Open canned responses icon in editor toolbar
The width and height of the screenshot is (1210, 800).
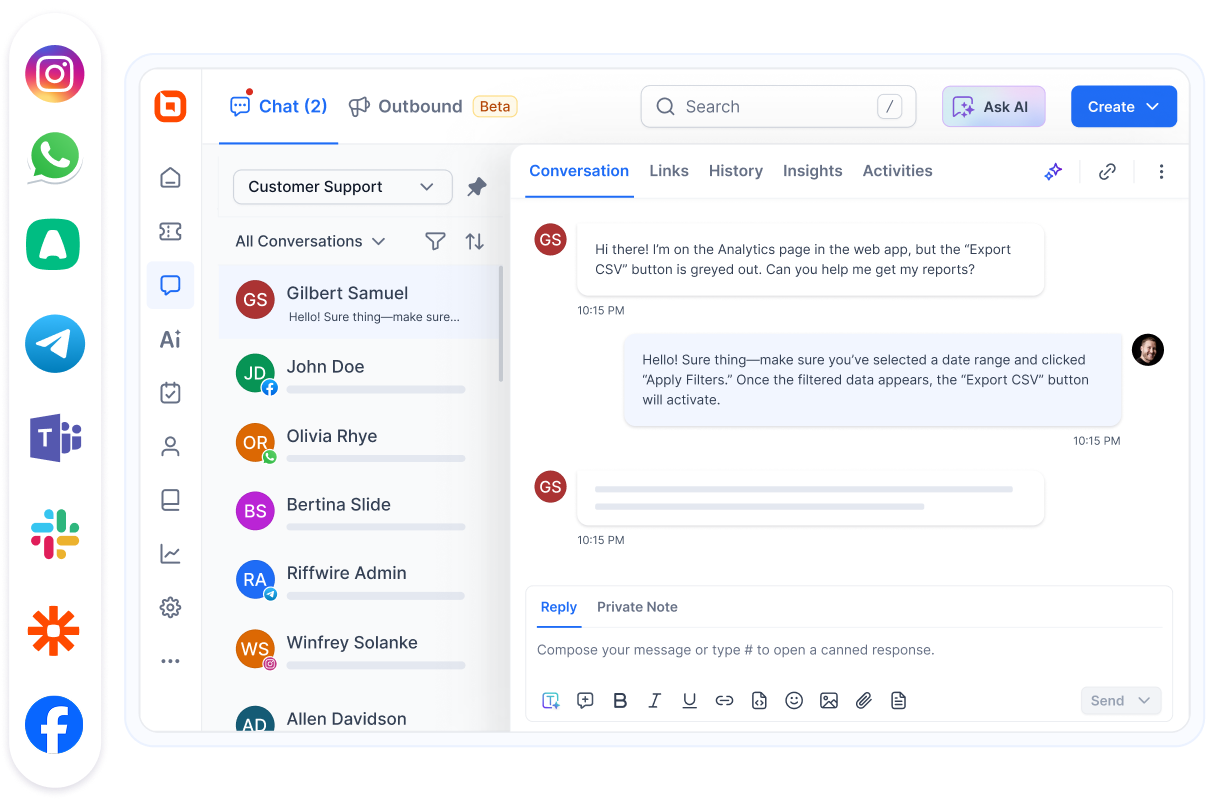click(x=585, y=701)
